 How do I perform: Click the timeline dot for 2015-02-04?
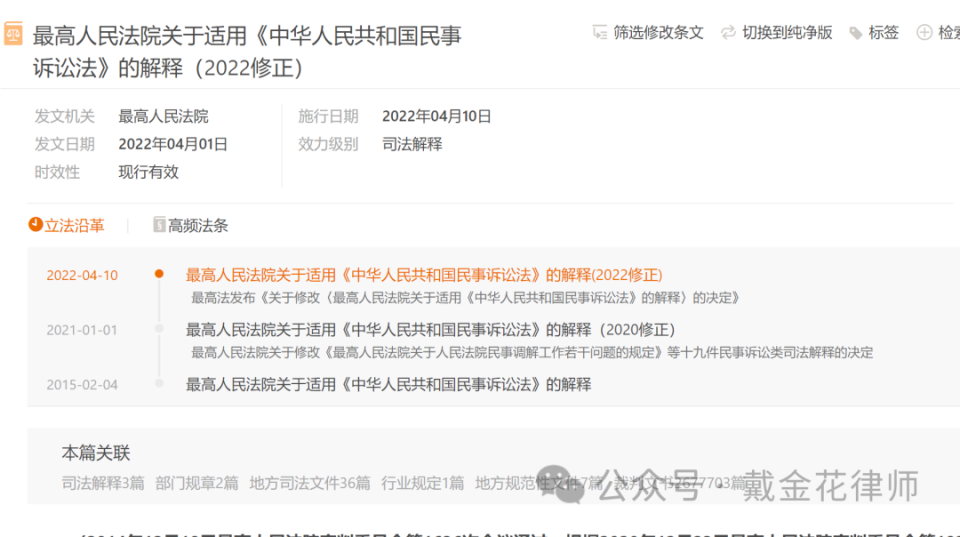click(159, 383)
